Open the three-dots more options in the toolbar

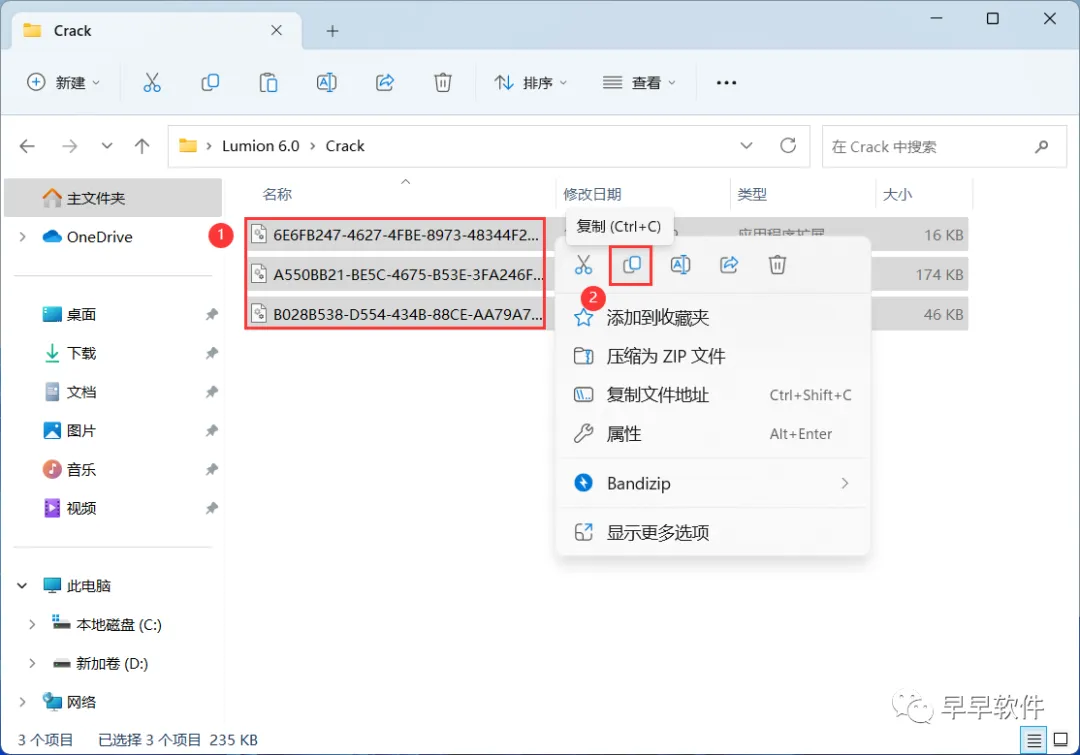point(726,83)
